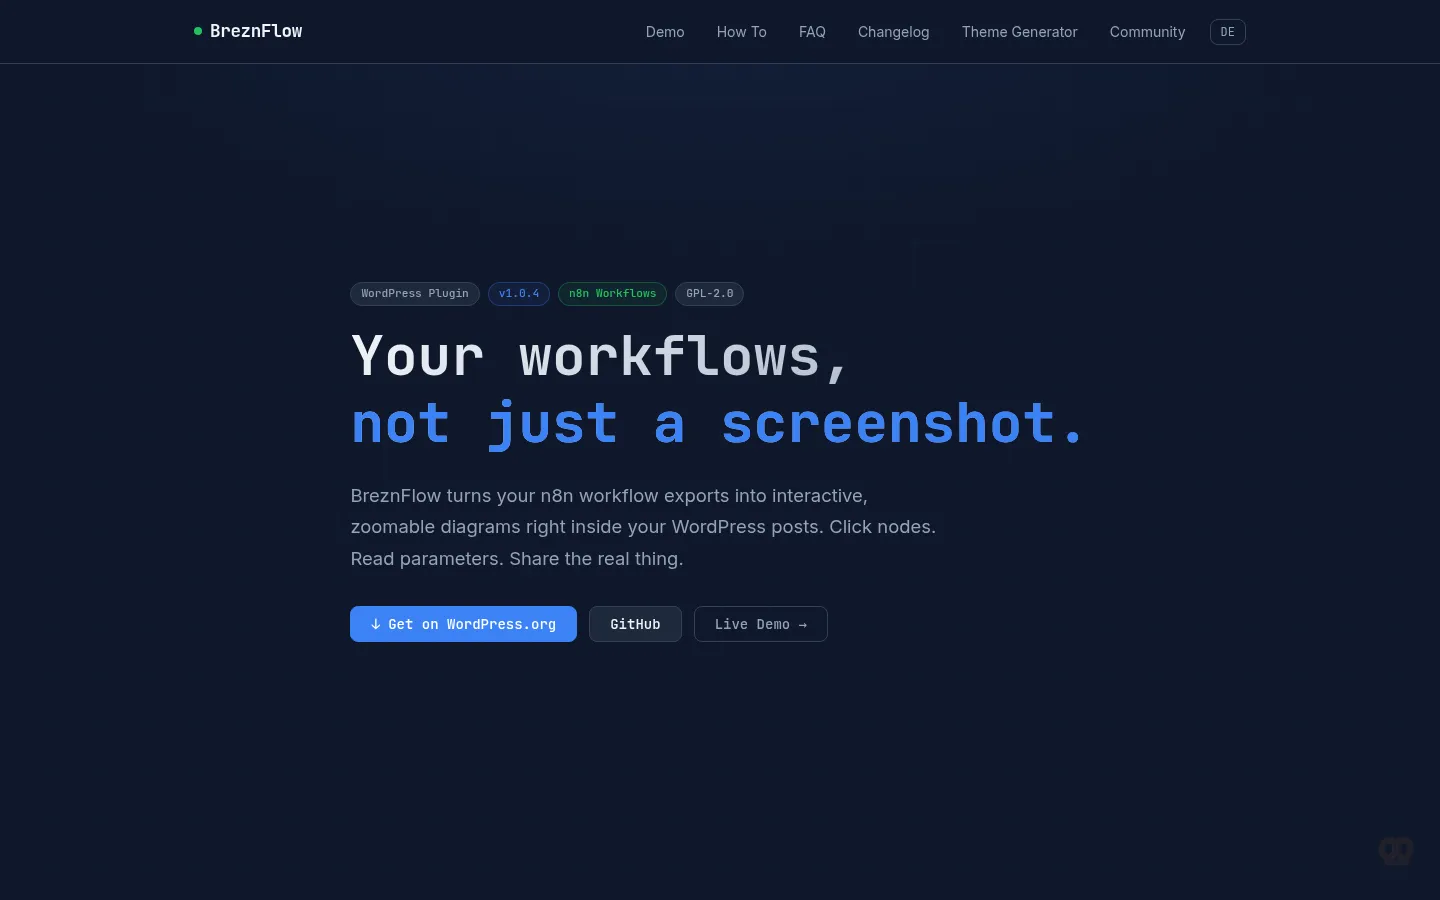
Task: Click the Get on WordPress.org button
Action: (x=463, y=624)
